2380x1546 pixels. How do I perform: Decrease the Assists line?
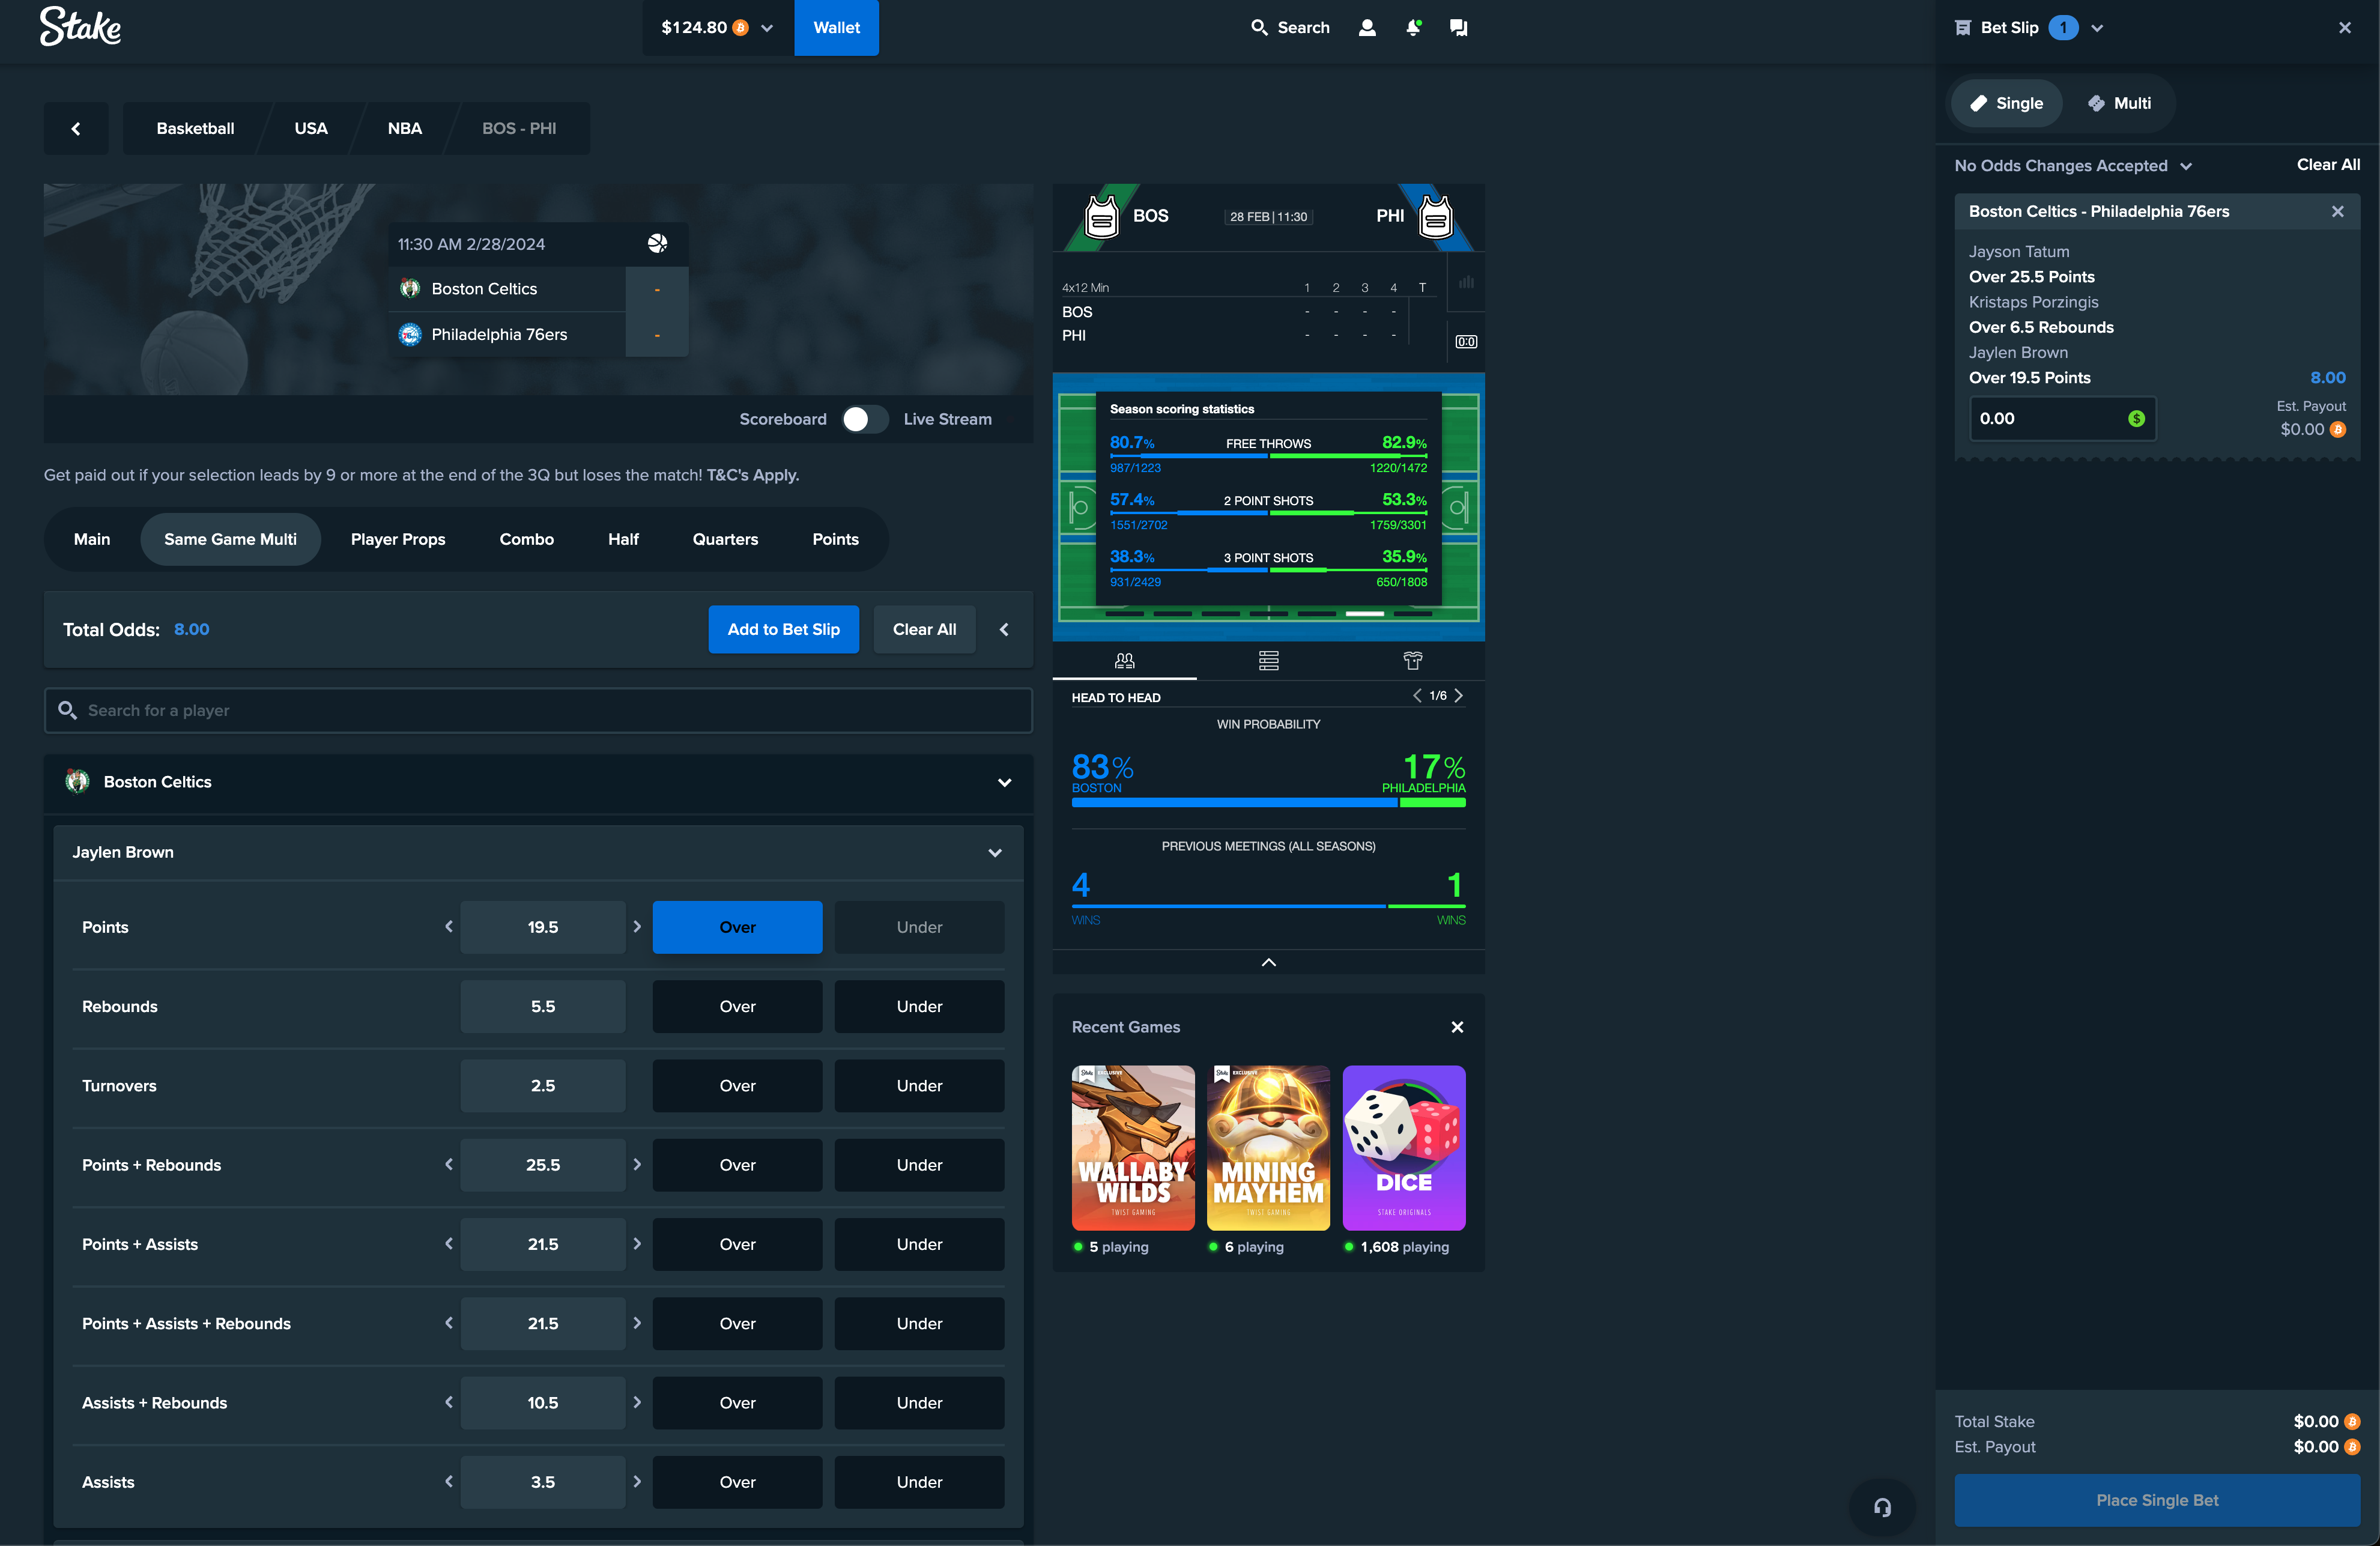(449, 1482)
